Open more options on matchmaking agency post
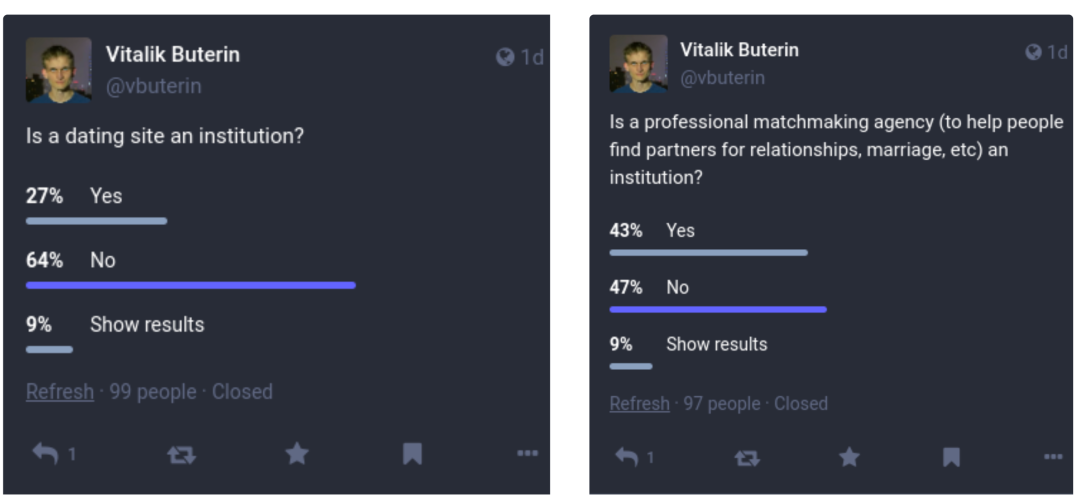Screen dimensions: 1080x503 (x=1053, y=457)
